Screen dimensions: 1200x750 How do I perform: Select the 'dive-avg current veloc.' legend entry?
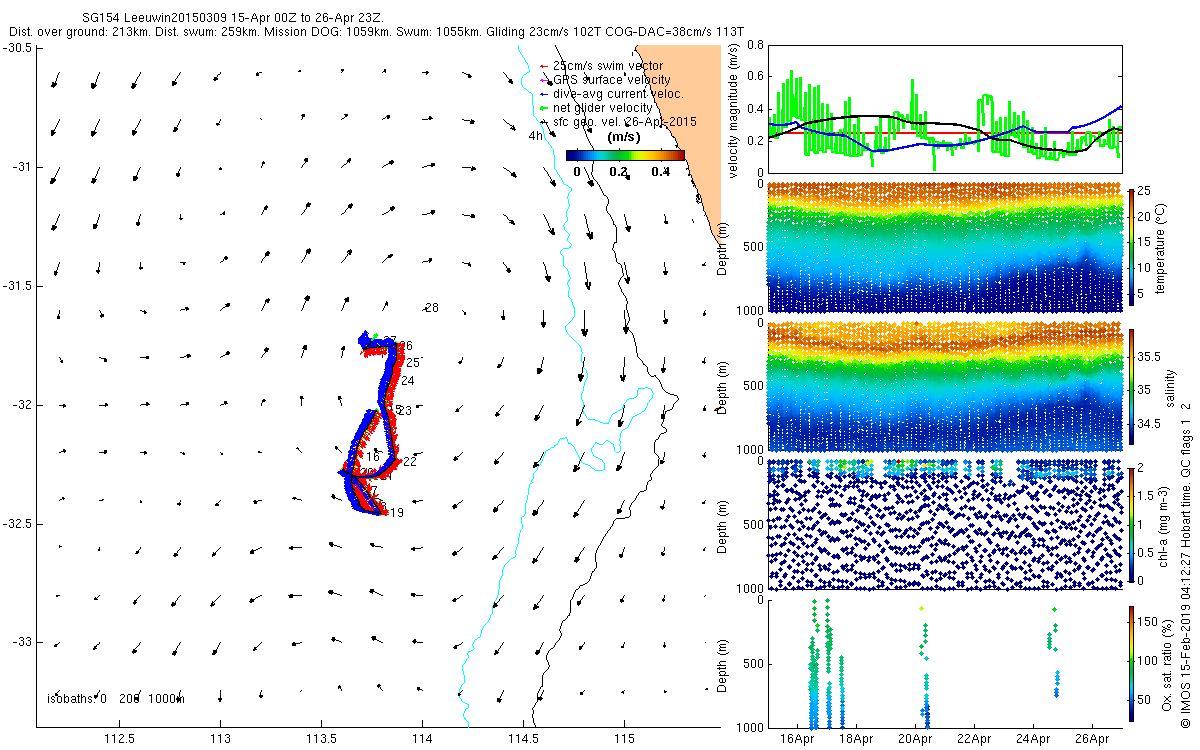(x=618, y=94)
